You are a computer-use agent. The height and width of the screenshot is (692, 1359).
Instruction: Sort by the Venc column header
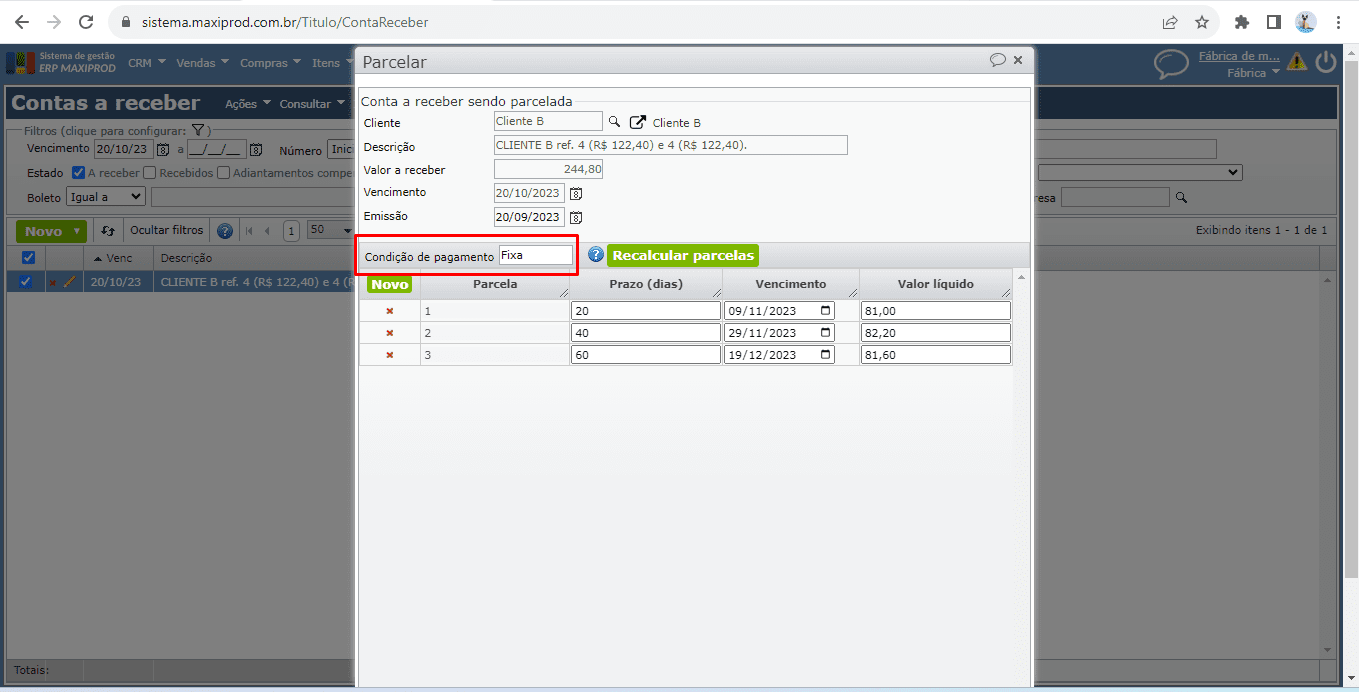pyautogui.click(x=119, y=258)
